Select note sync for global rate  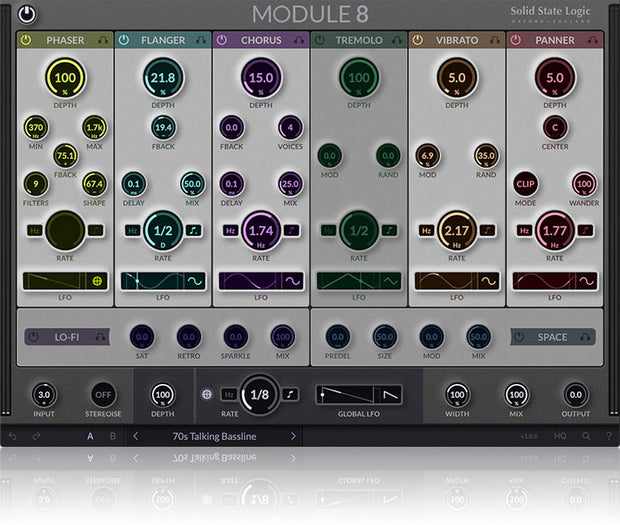click(290, 394)
